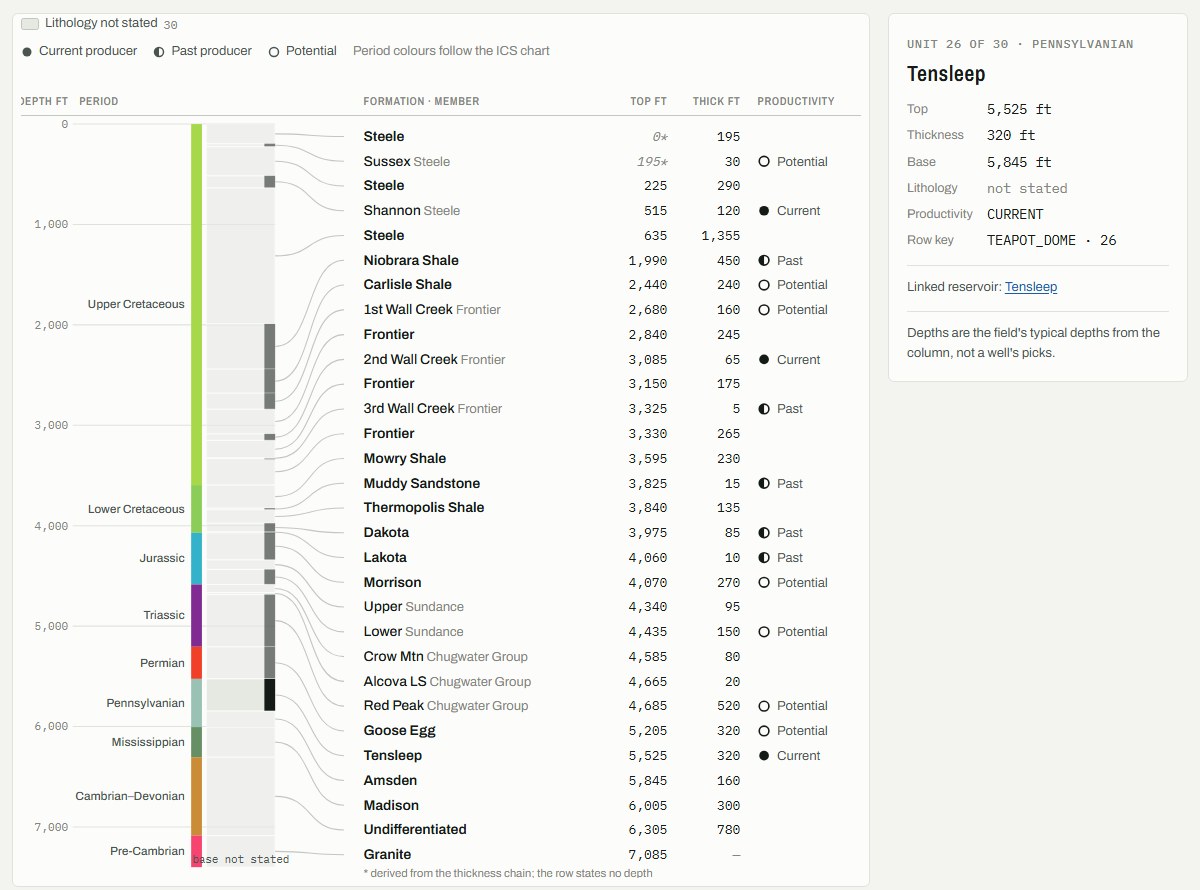Click the row key TEAPOT_DOME · 26
1200x890 pixels.
(1052, 240)
